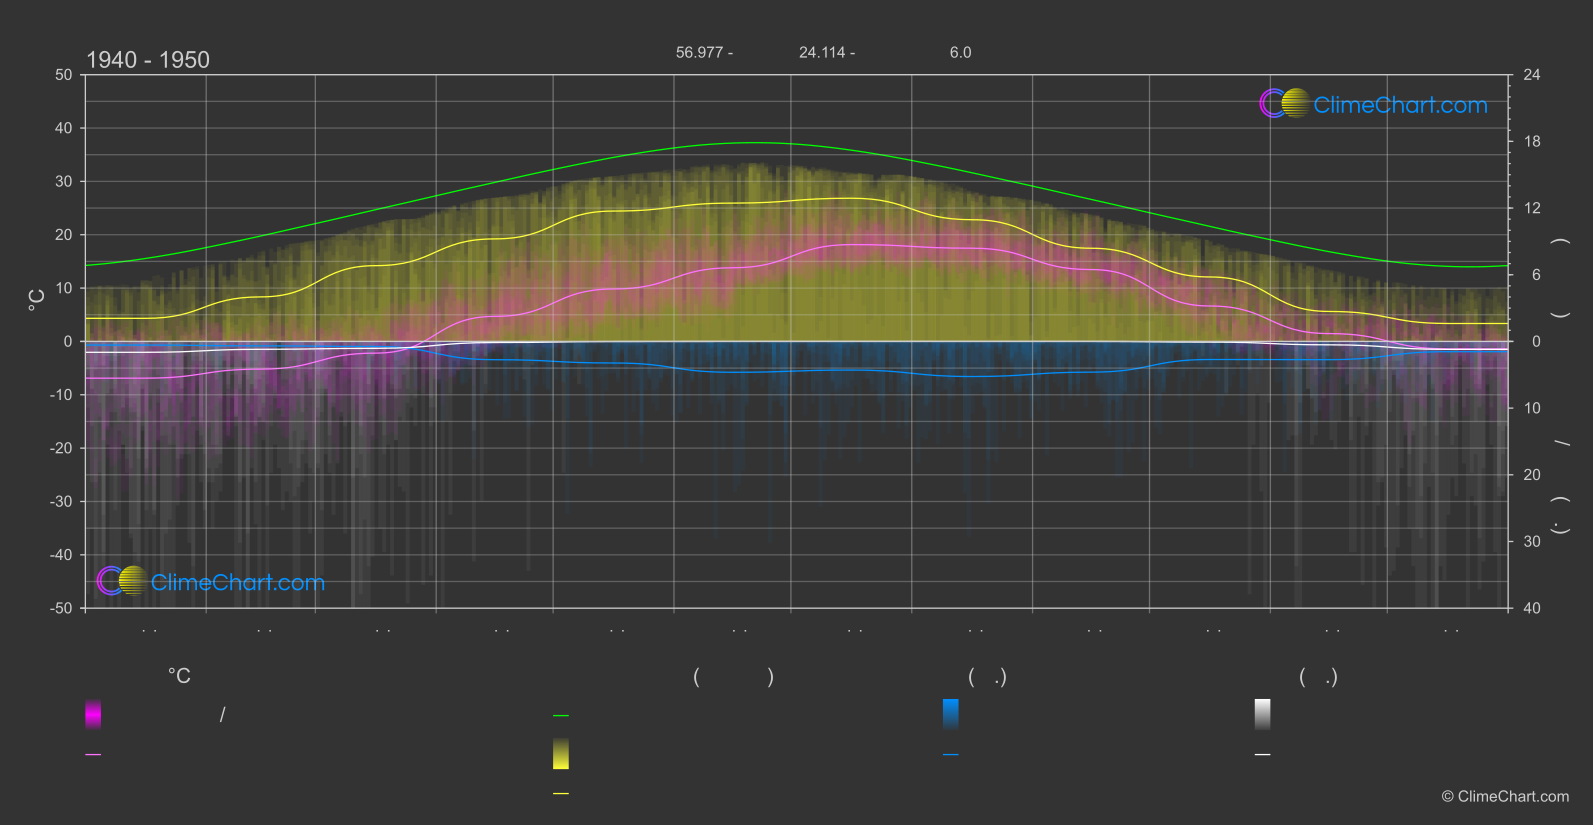Click the blue line legend marker
Image resolution: width=1593 pixels, height=825 pixels.
pos(951,755)
